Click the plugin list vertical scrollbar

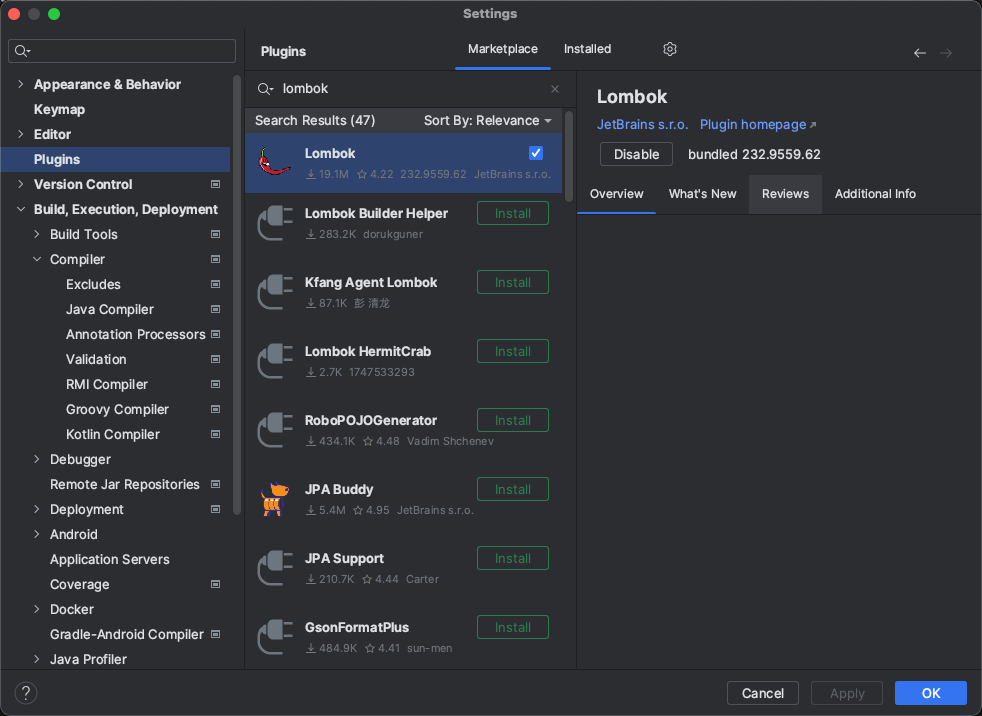[x=569, y=157]
